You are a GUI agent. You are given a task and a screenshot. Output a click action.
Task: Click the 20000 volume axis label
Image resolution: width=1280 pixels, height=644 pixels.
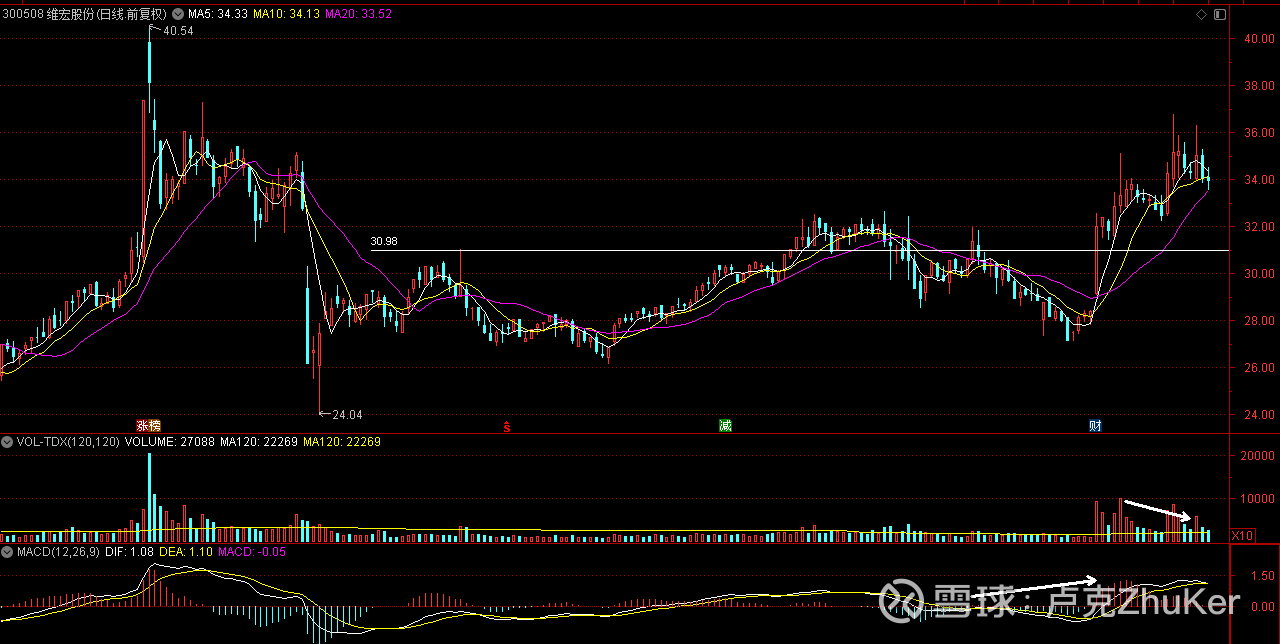[x=1258, y=455]
